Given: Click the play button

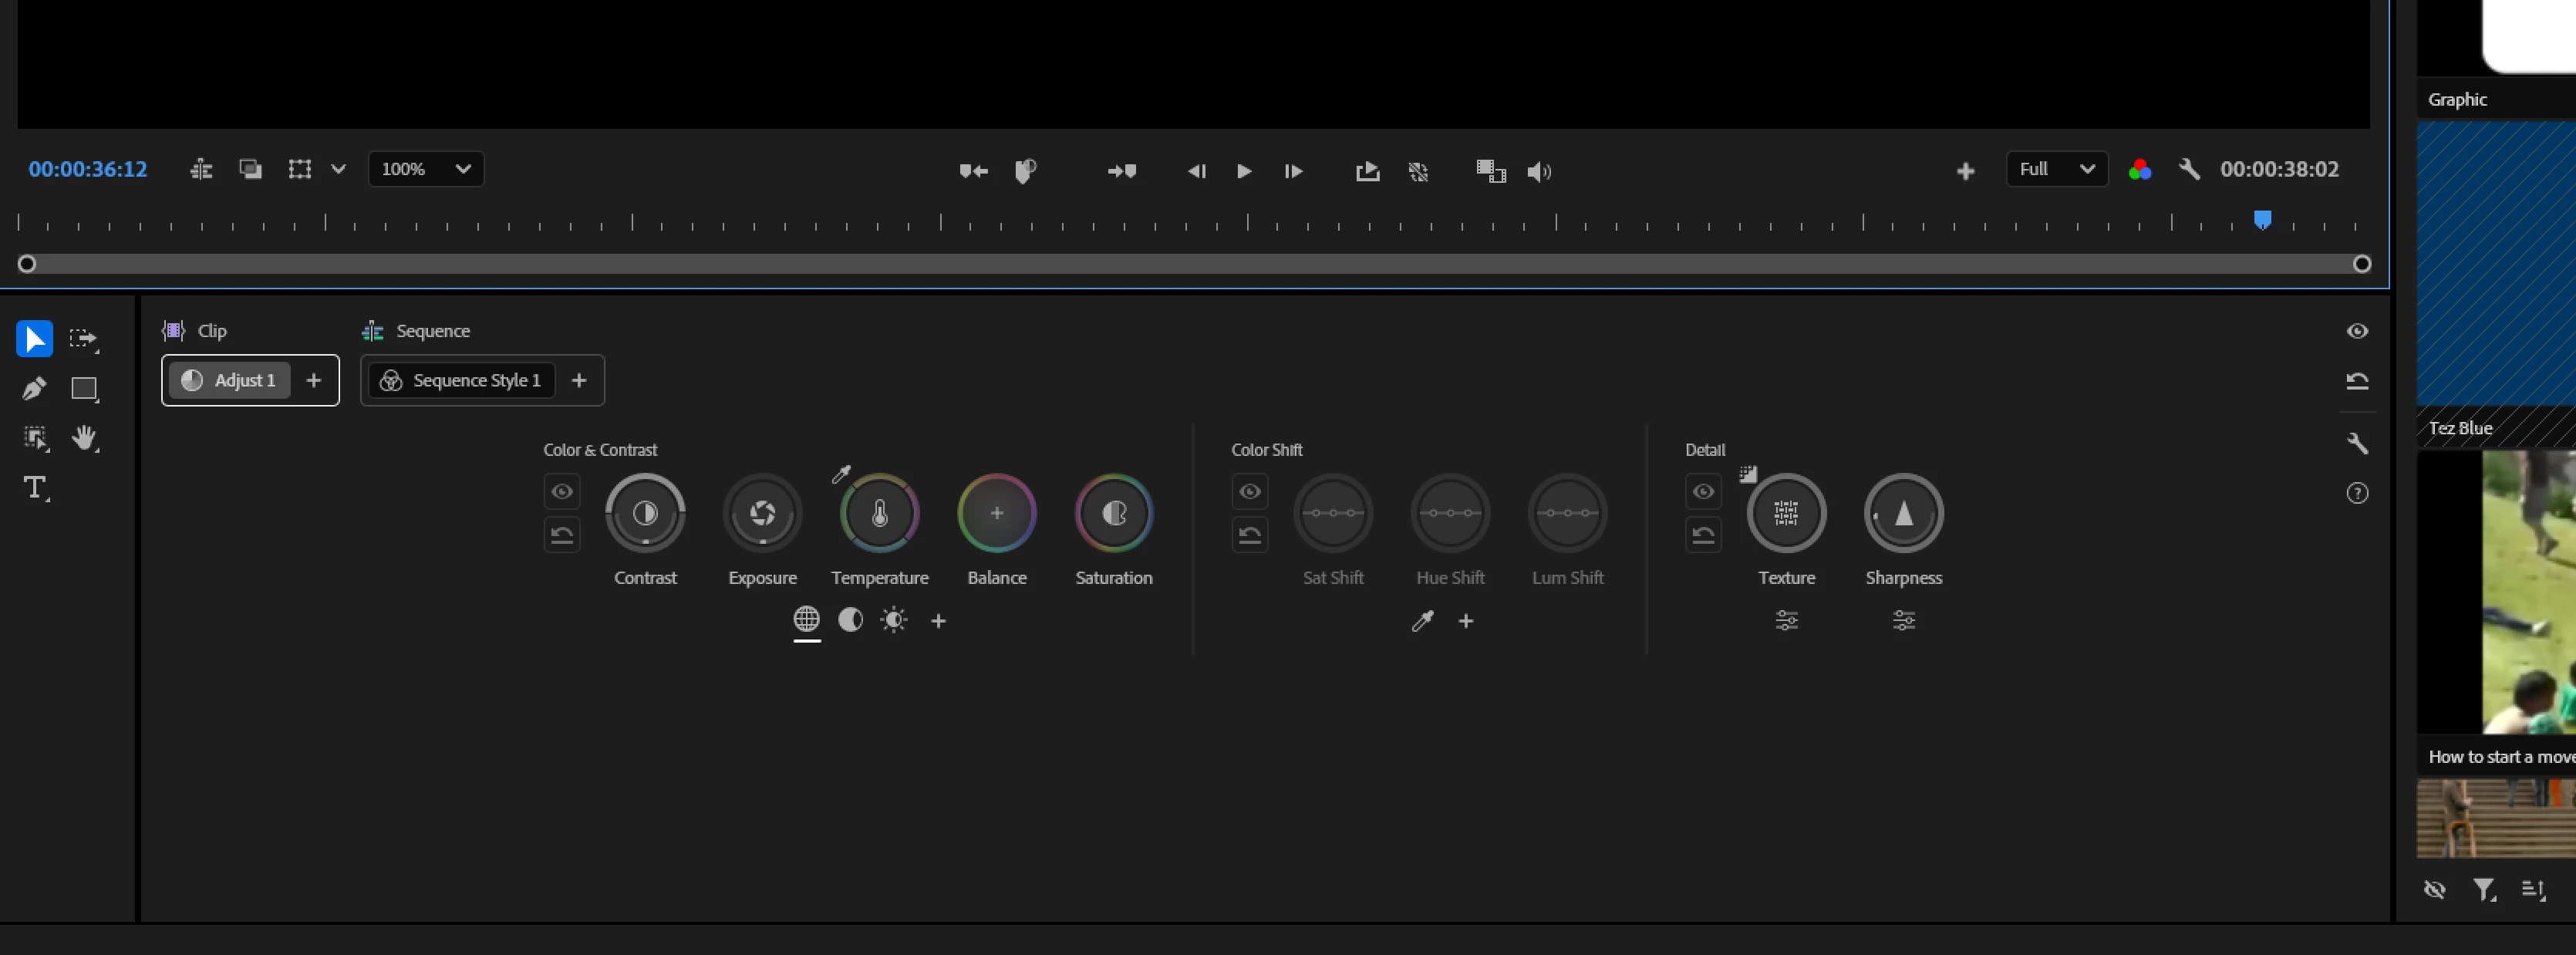Looking at the screenshot, I should pos(1244,171).
